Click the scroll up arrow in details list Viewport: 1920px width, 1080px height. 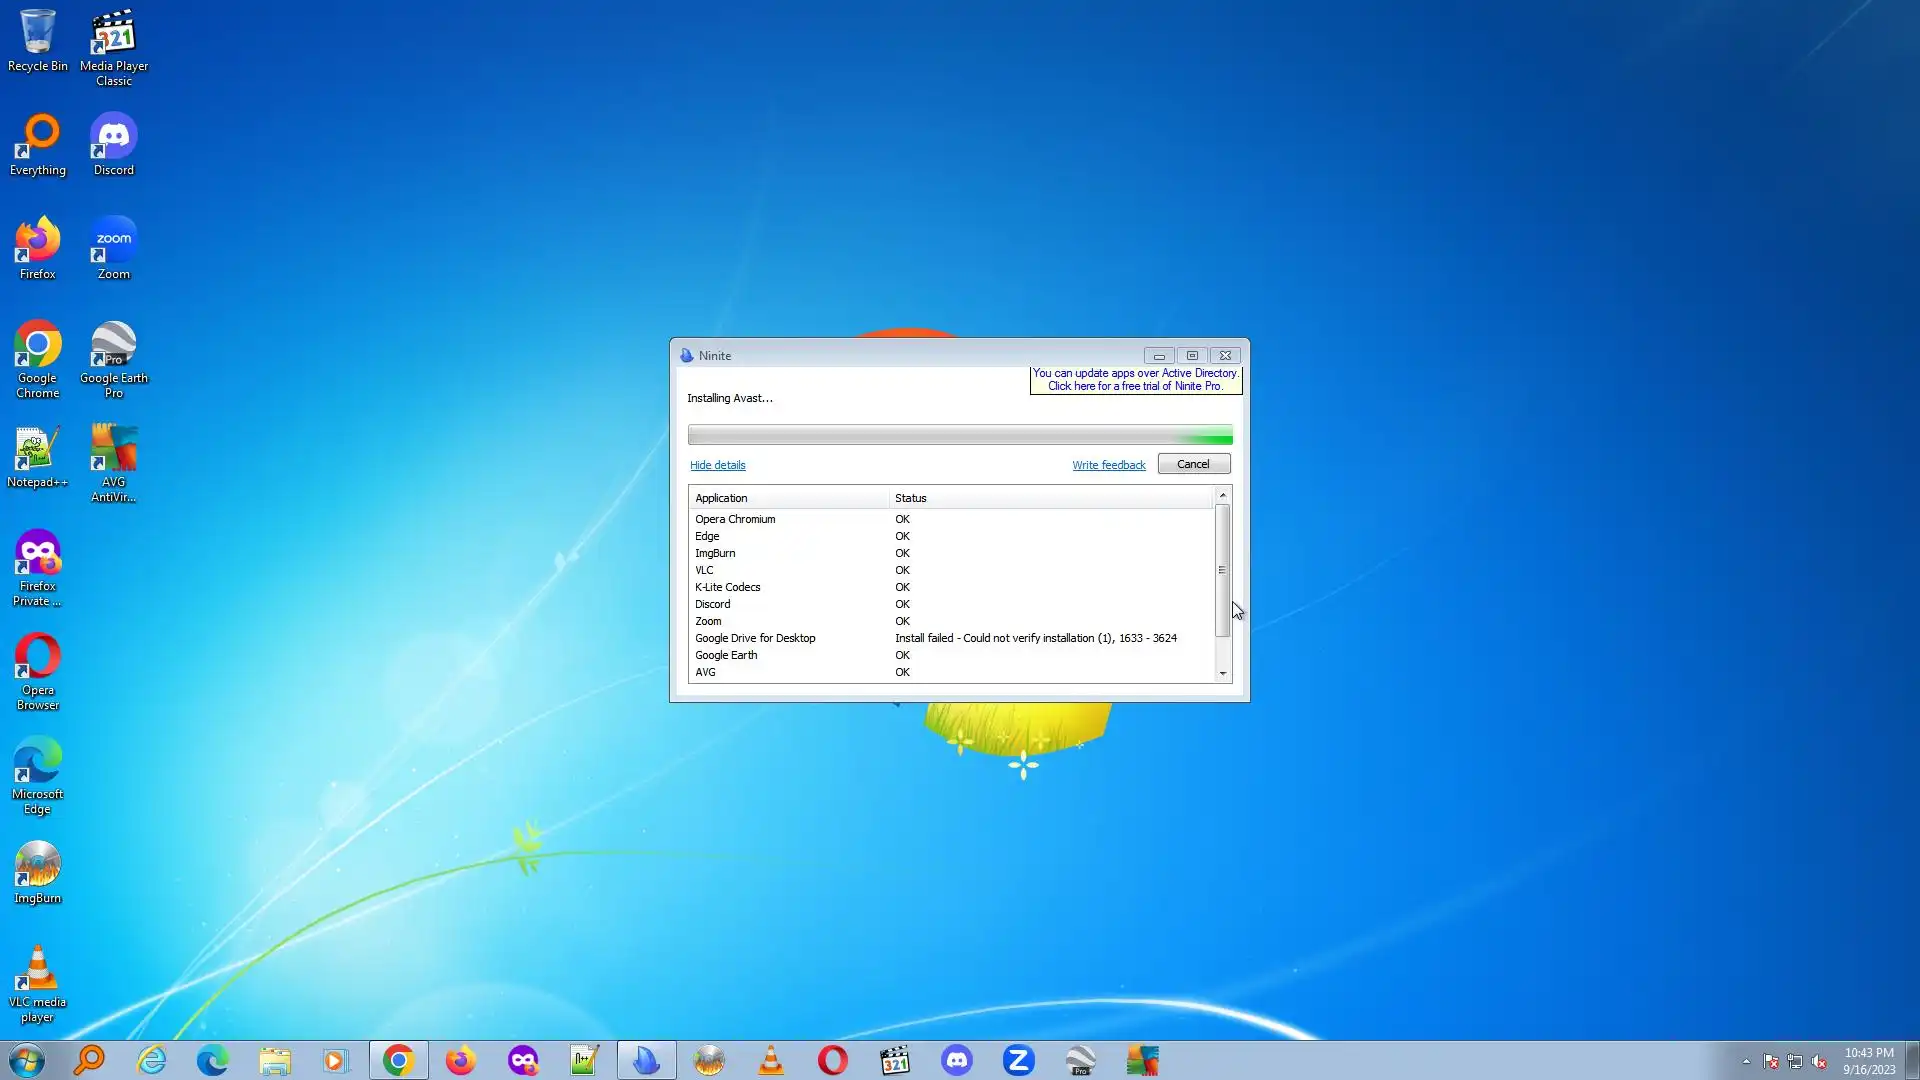click(x=1222, y=496)
